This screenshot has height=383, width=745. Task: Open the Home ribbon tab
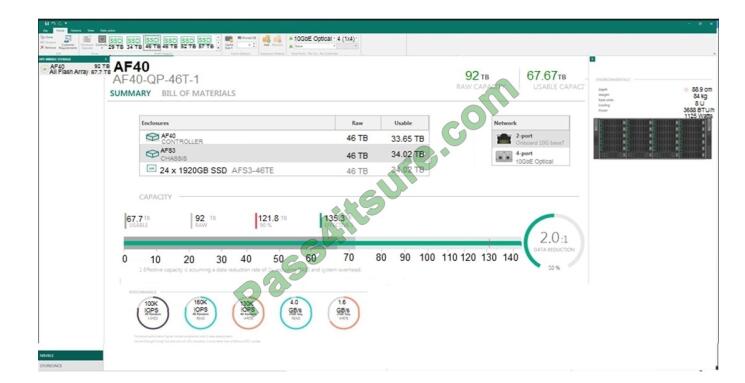coord(60,30)
